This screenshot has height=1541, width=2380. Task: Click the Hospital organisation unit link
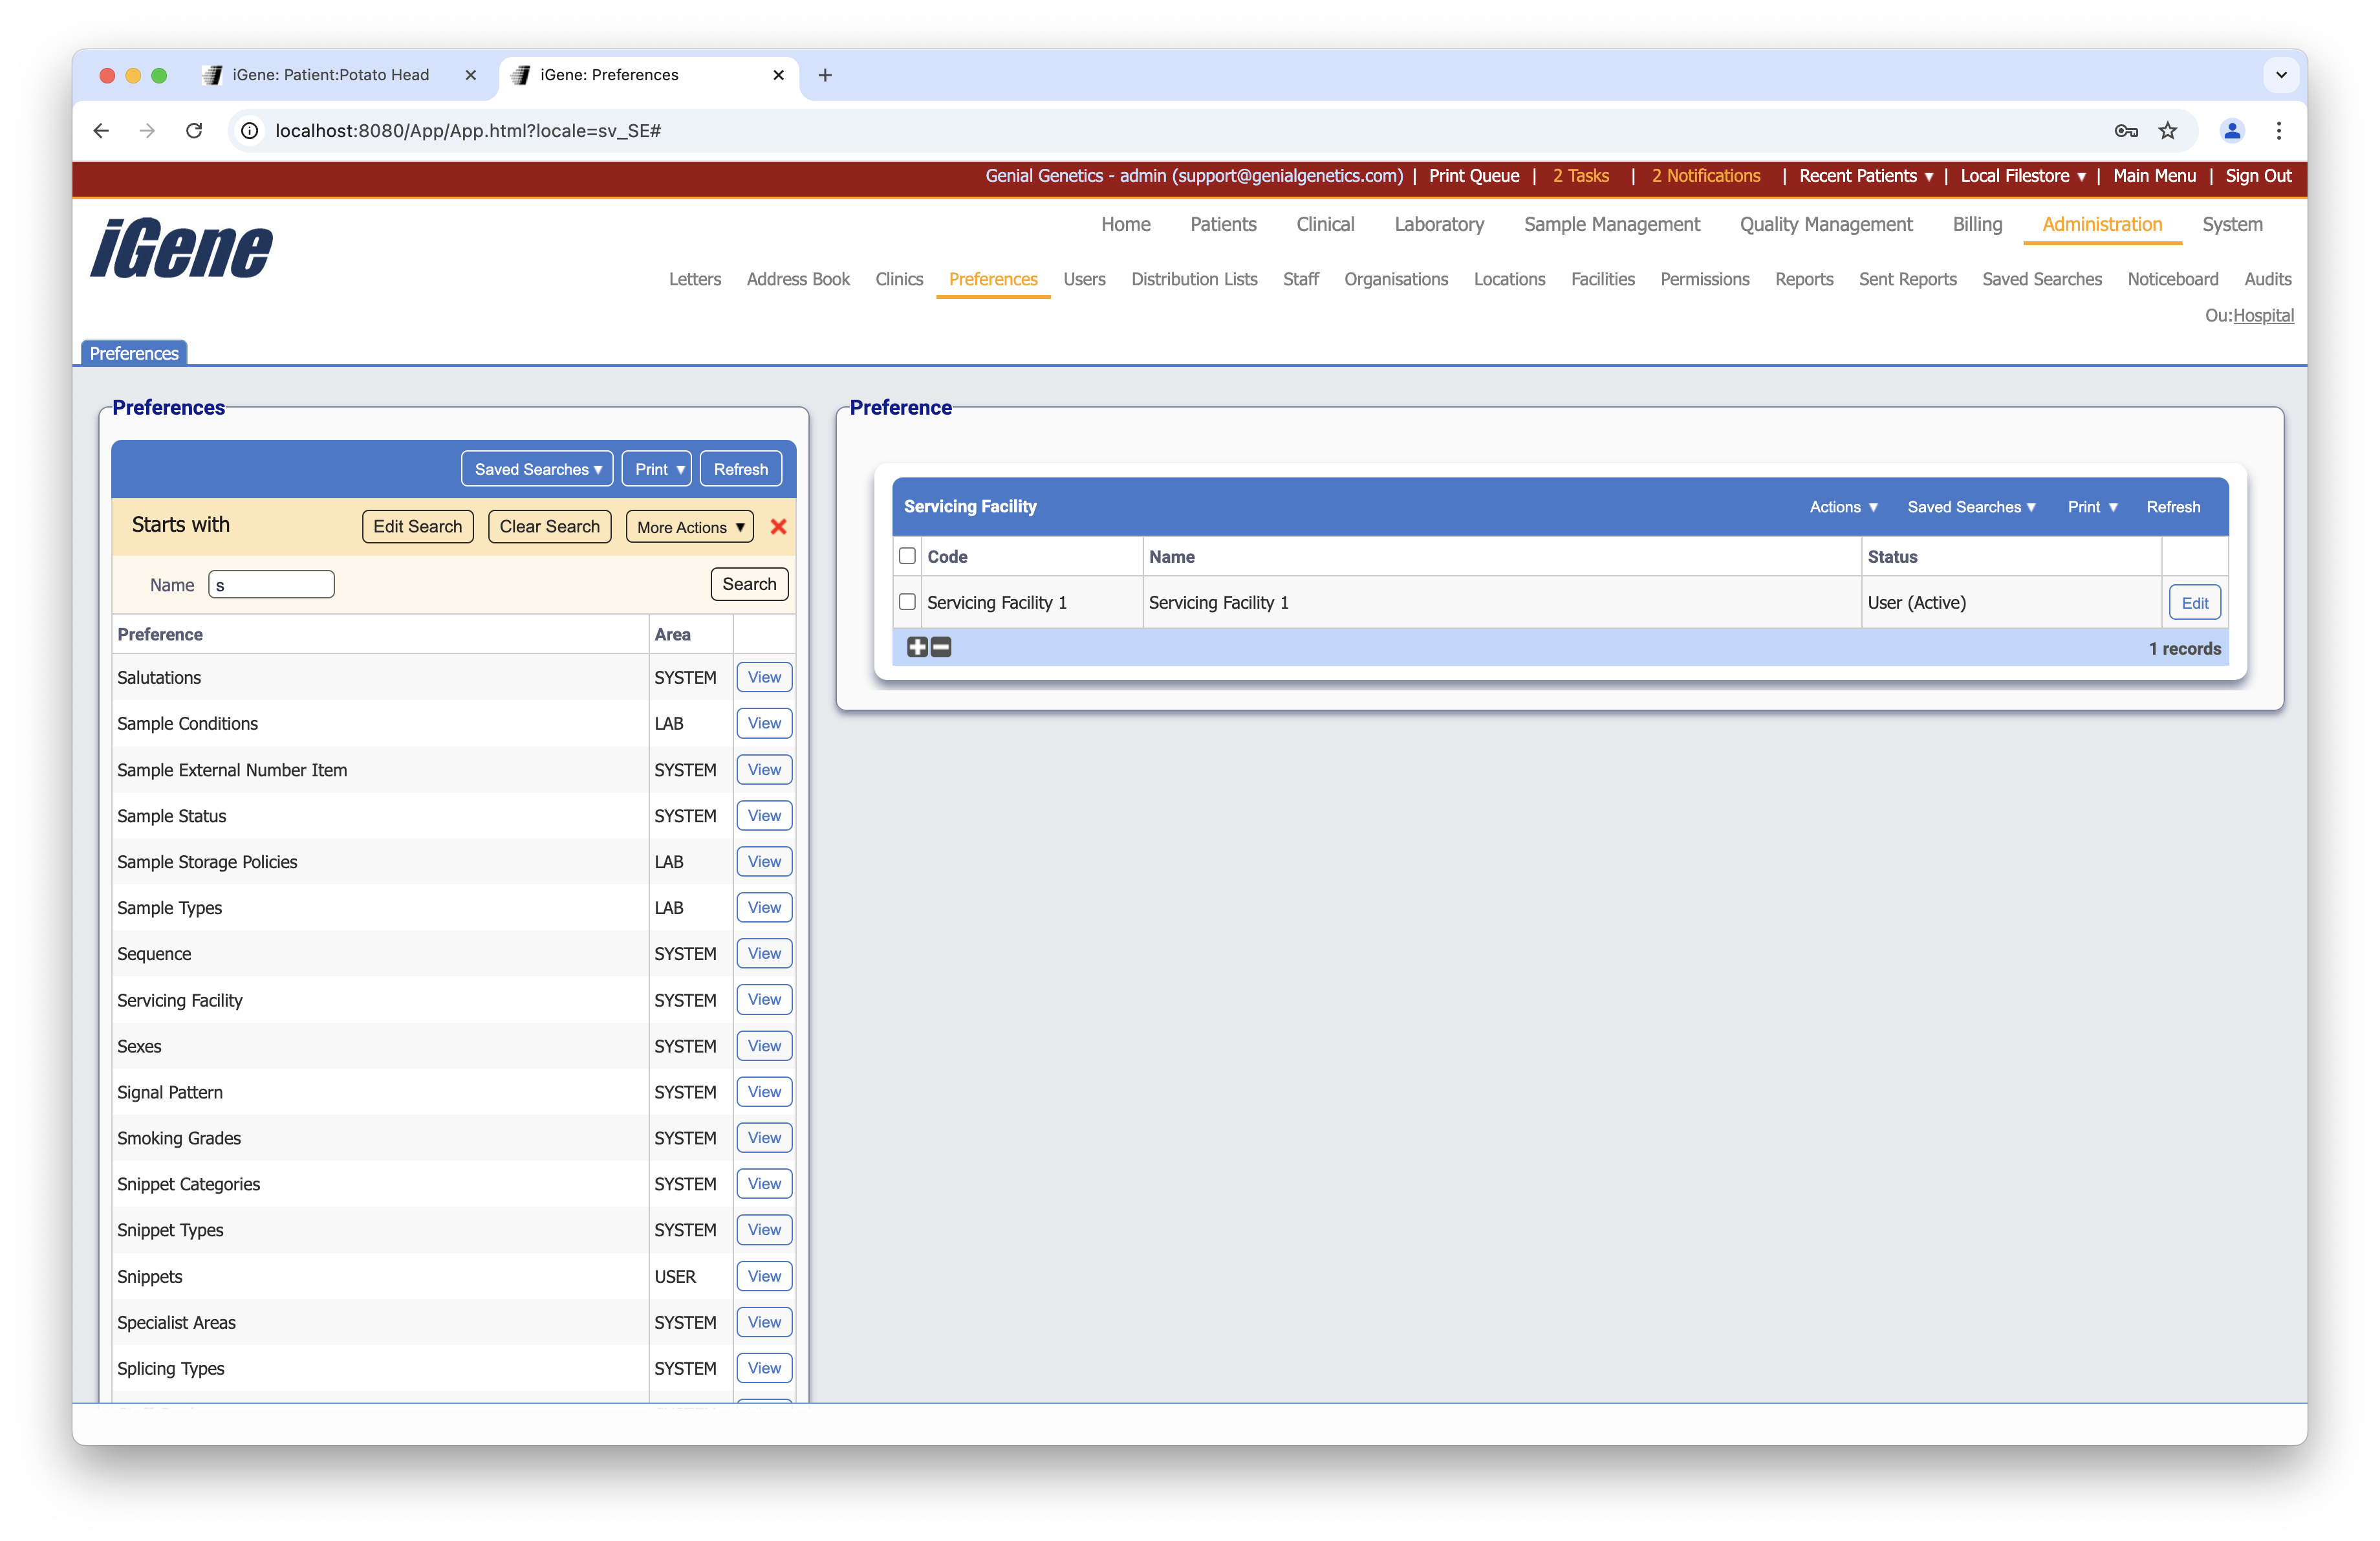point(2263,316)
